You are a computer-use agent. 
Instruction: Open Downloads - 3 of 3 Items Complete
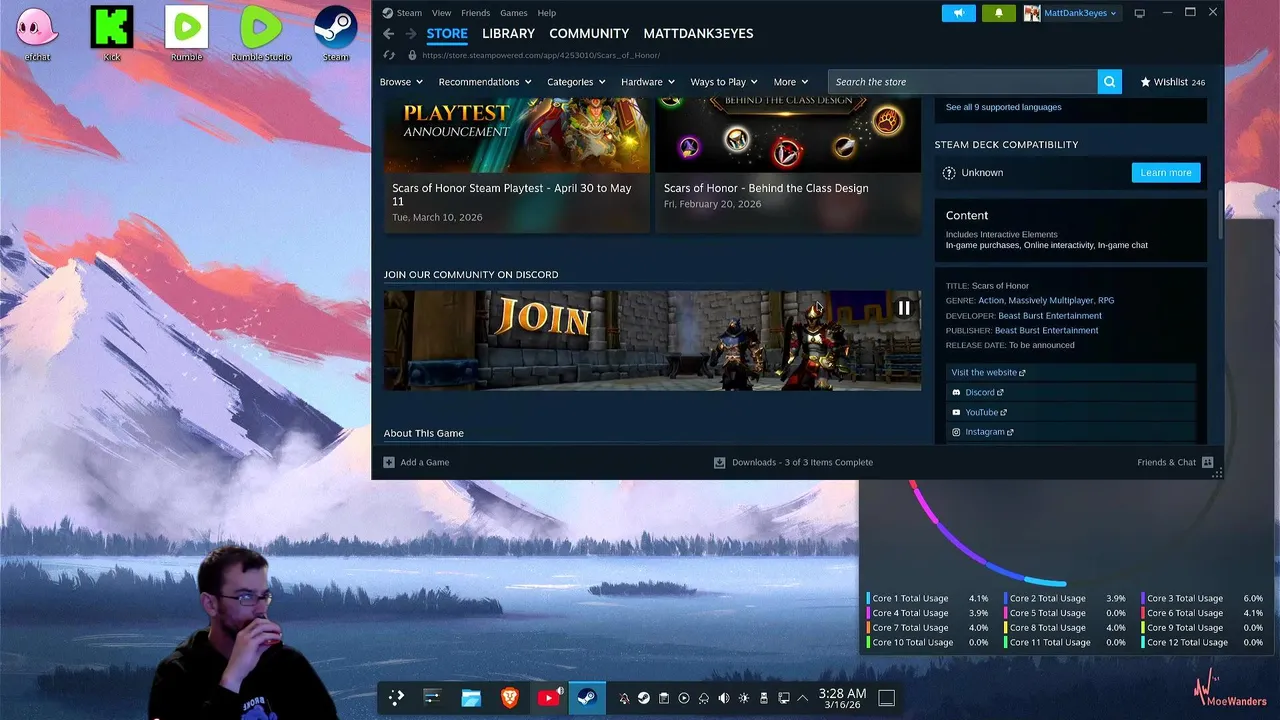pyautogui.click(x=793, y=462)
